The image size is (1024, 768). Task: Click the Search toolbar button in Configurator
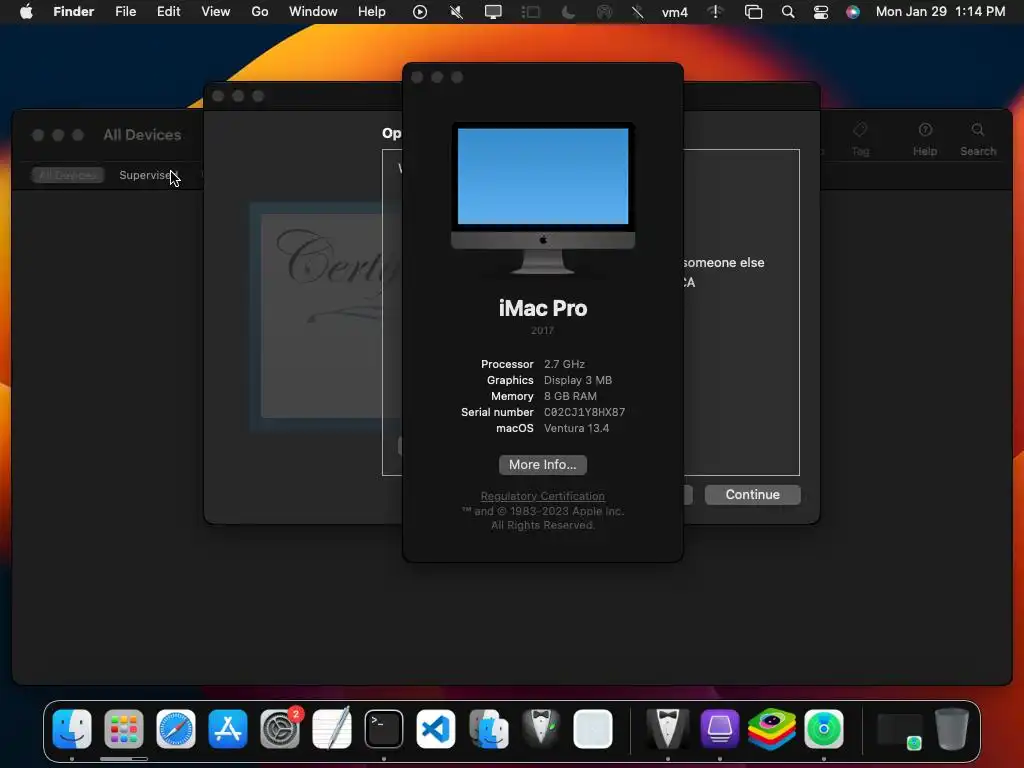(x=978, y=139)
